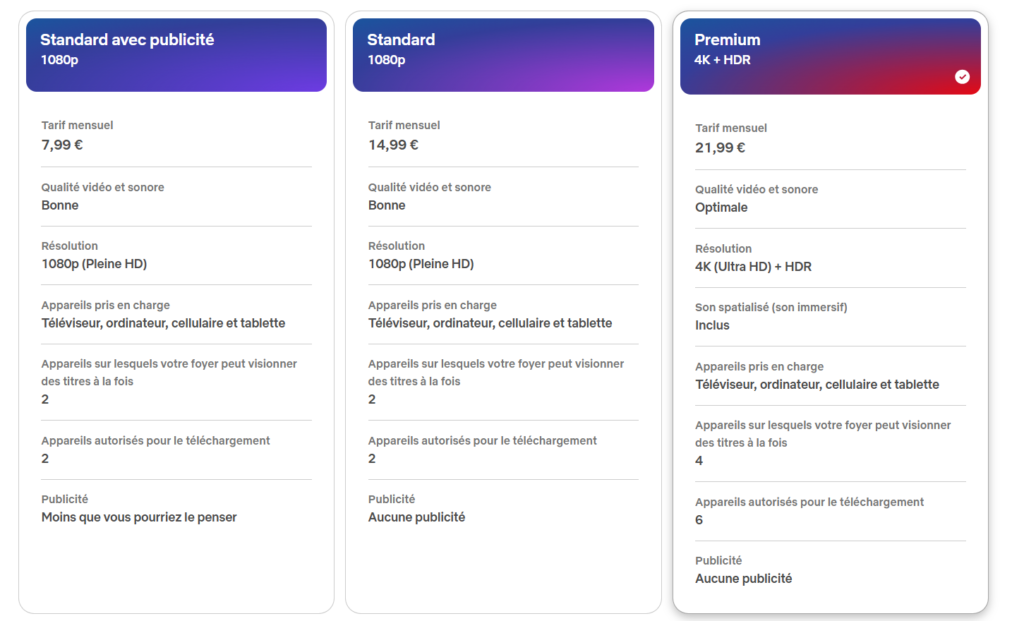The height and width of the screenshot is (621, 1024).
Task: Click the 21,99 € monthly price
Action: click(x=720, y=148)
